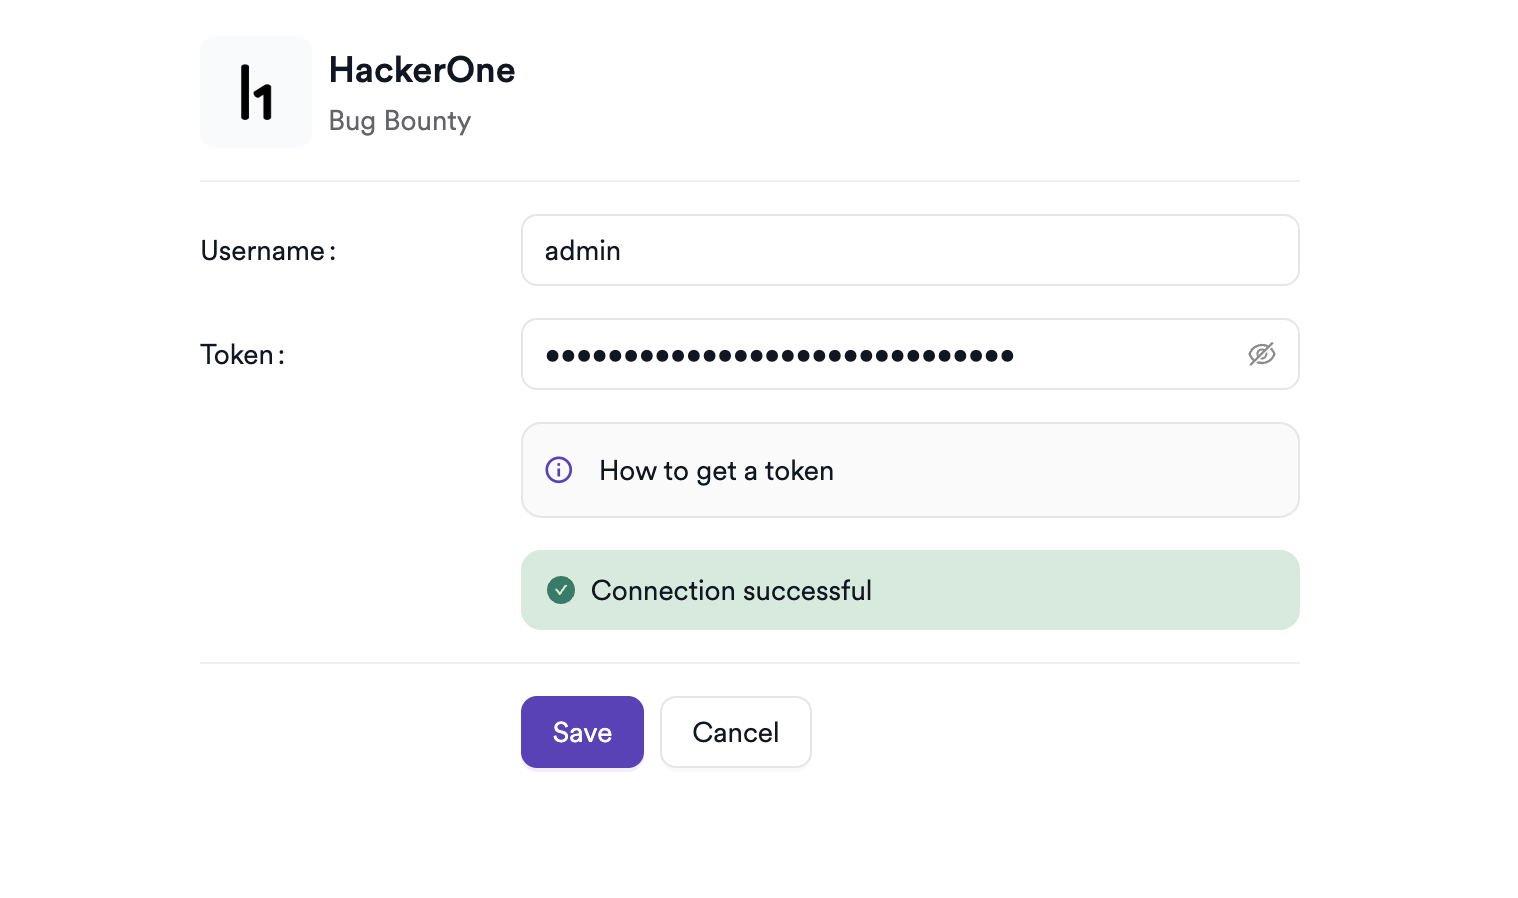Click the Token field label
Screen dimensions: 1518x898
tap(241, 354)
